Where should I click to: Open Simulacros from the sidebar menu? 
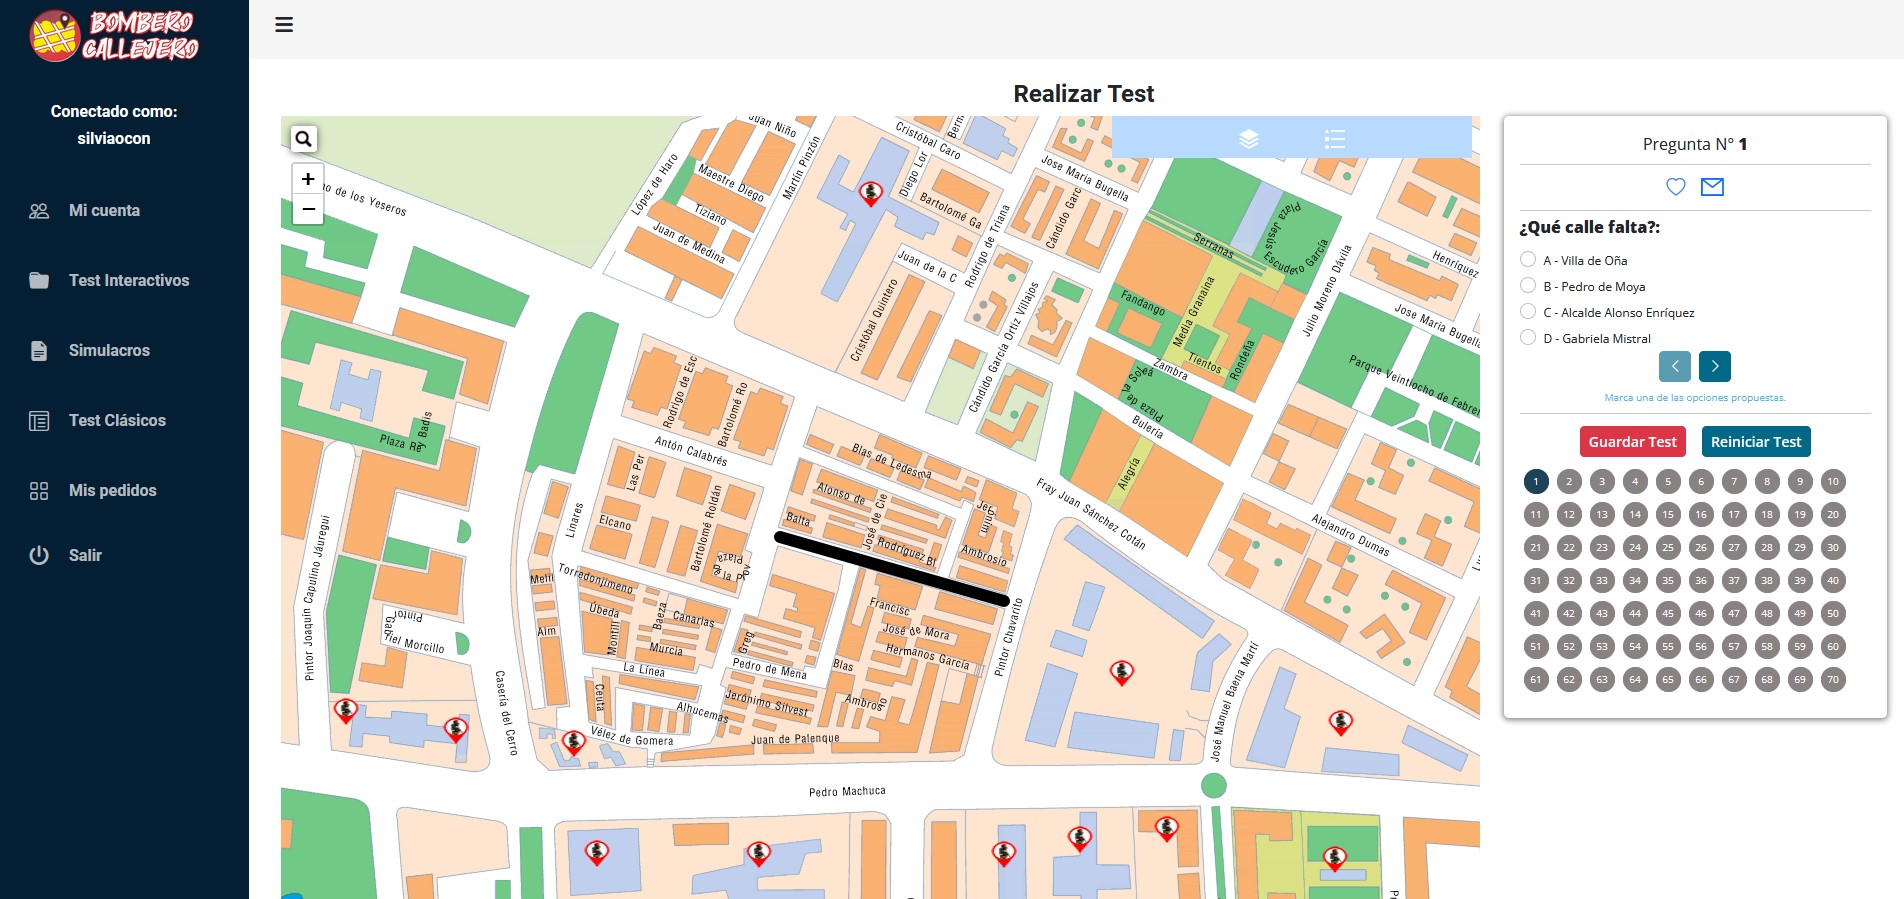pyautogui.click(x=109, y=351)
